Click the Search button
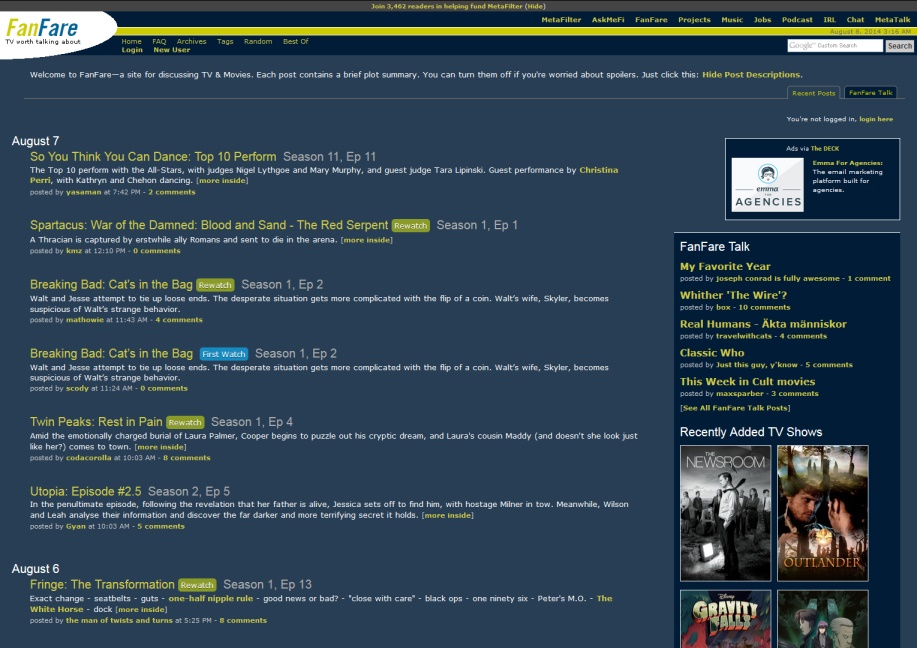Image resolution: width=917 pixels, height=648 pixels. pyautogui.click(x=899, y=46)
